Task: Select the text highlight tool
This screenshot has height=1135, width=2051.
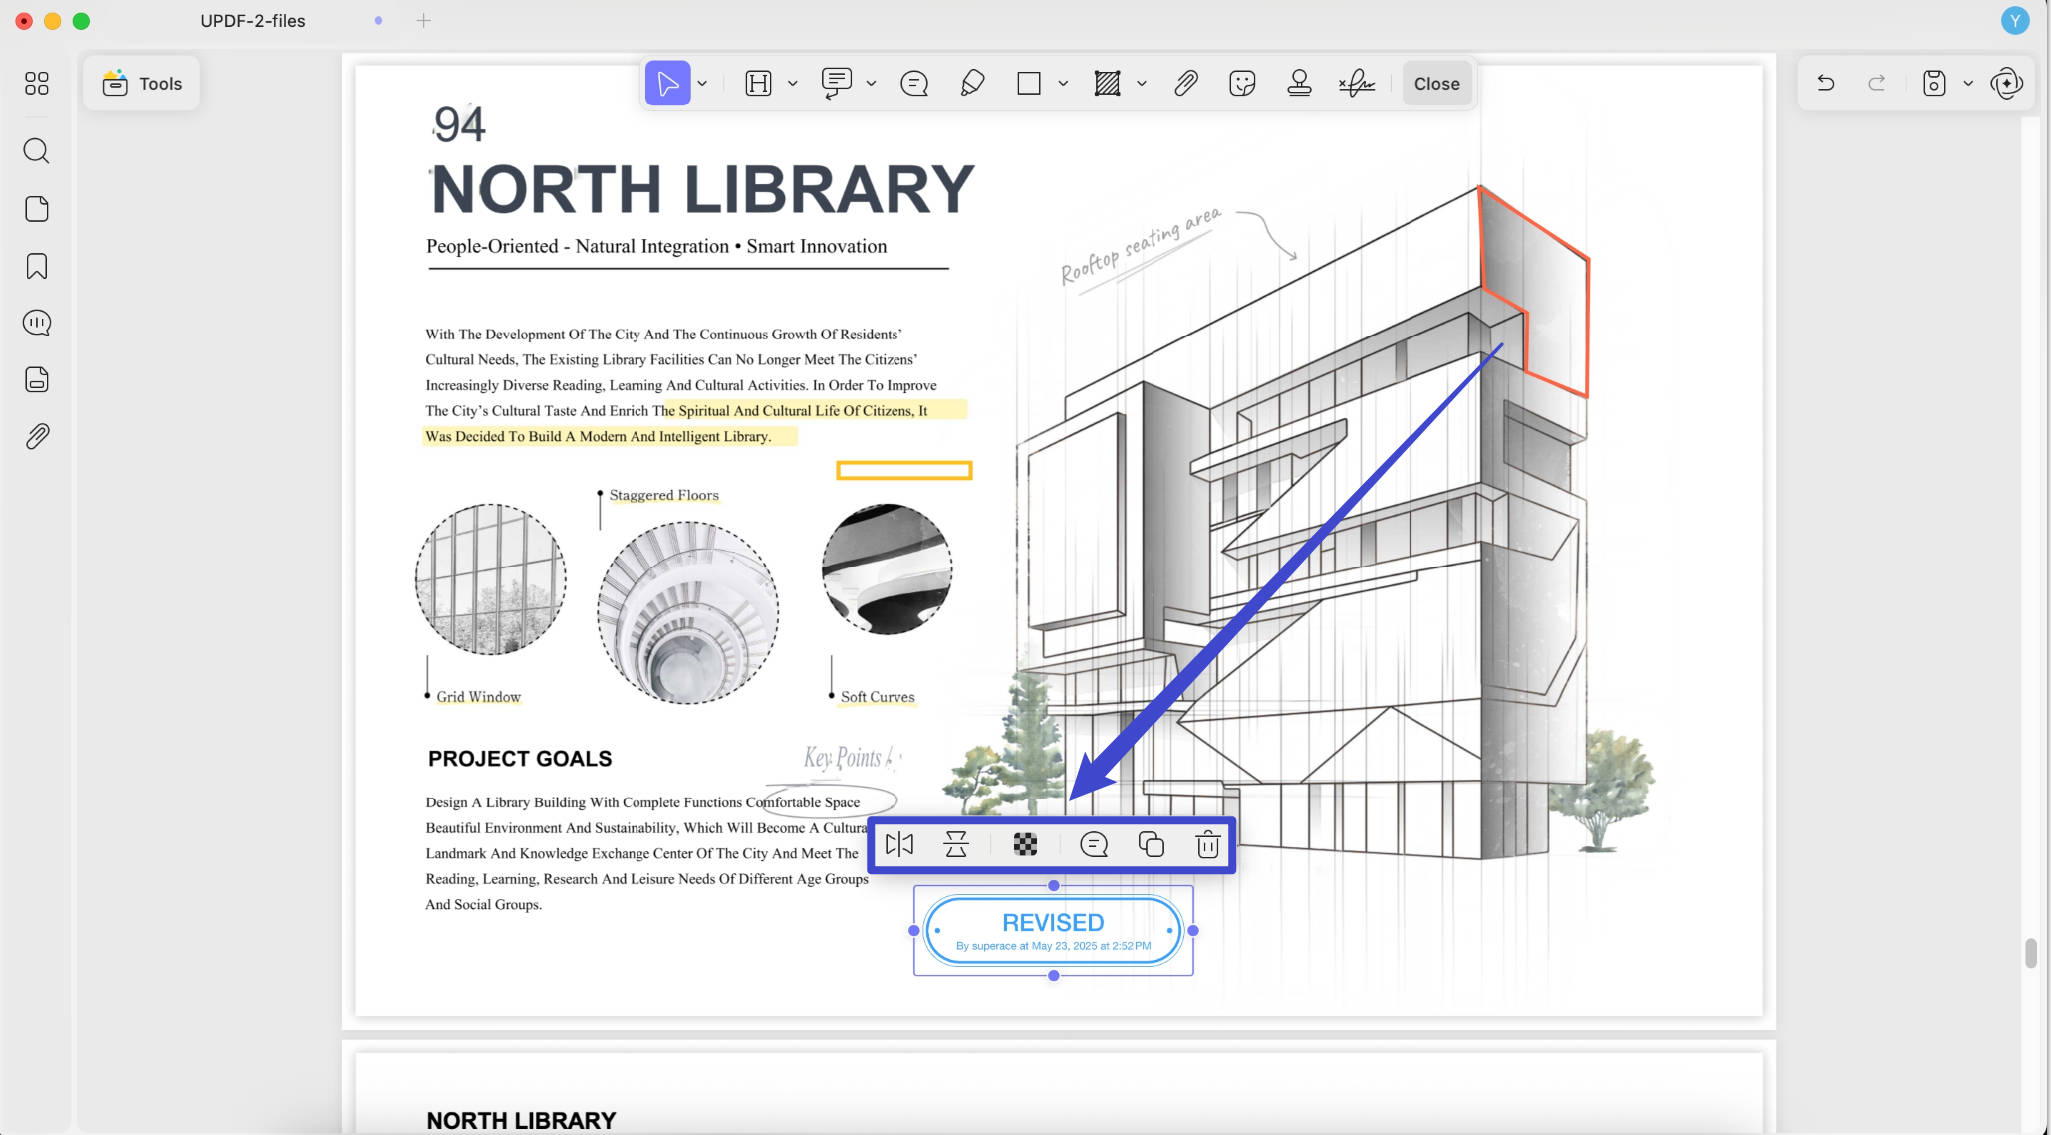Action: tap(759, 84)
